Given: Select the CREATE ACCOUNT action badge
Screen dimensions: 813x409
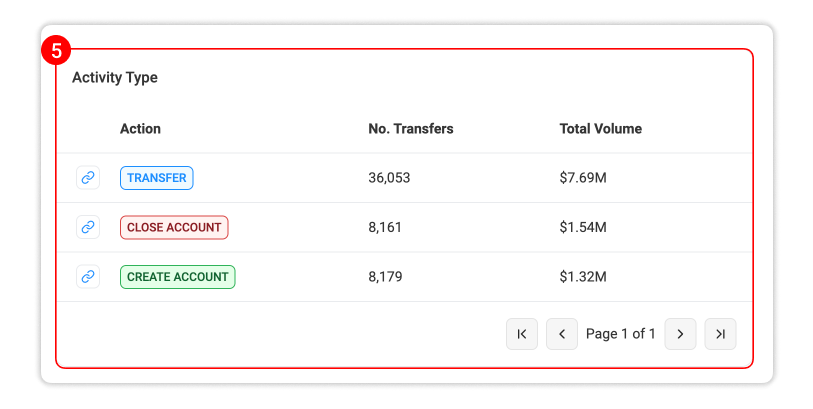Looking at the screenshot, I should [178, 277].
